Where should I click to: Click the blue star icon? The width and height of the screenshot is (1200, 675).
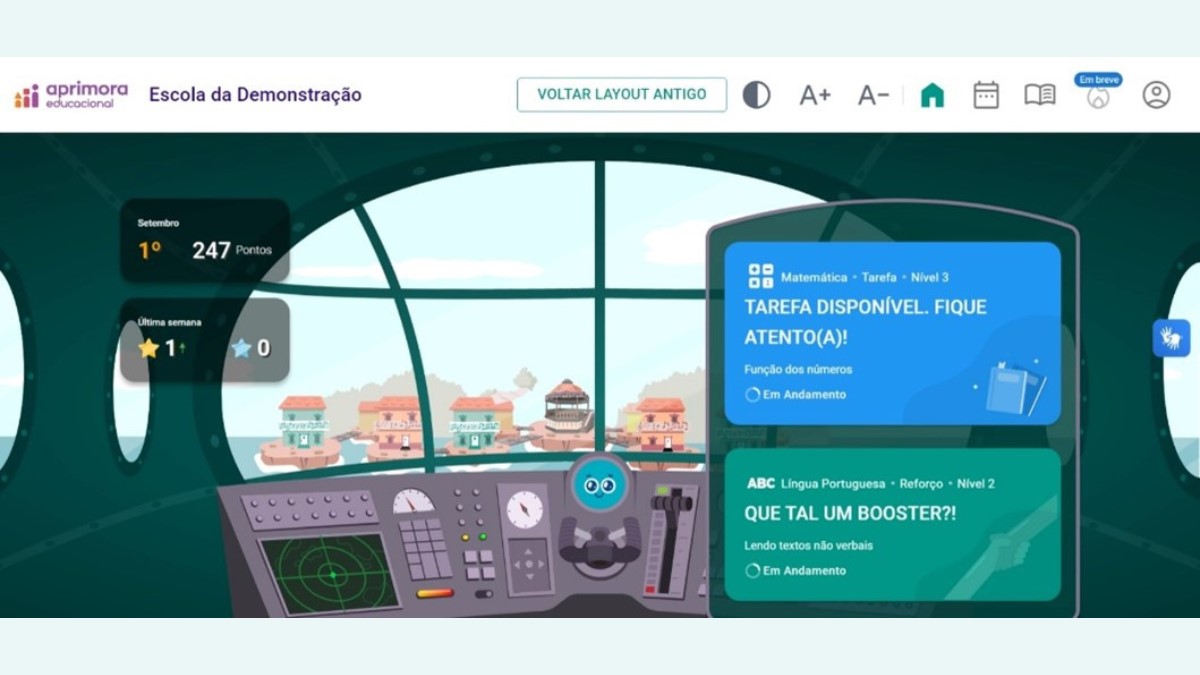pos(241,349)
